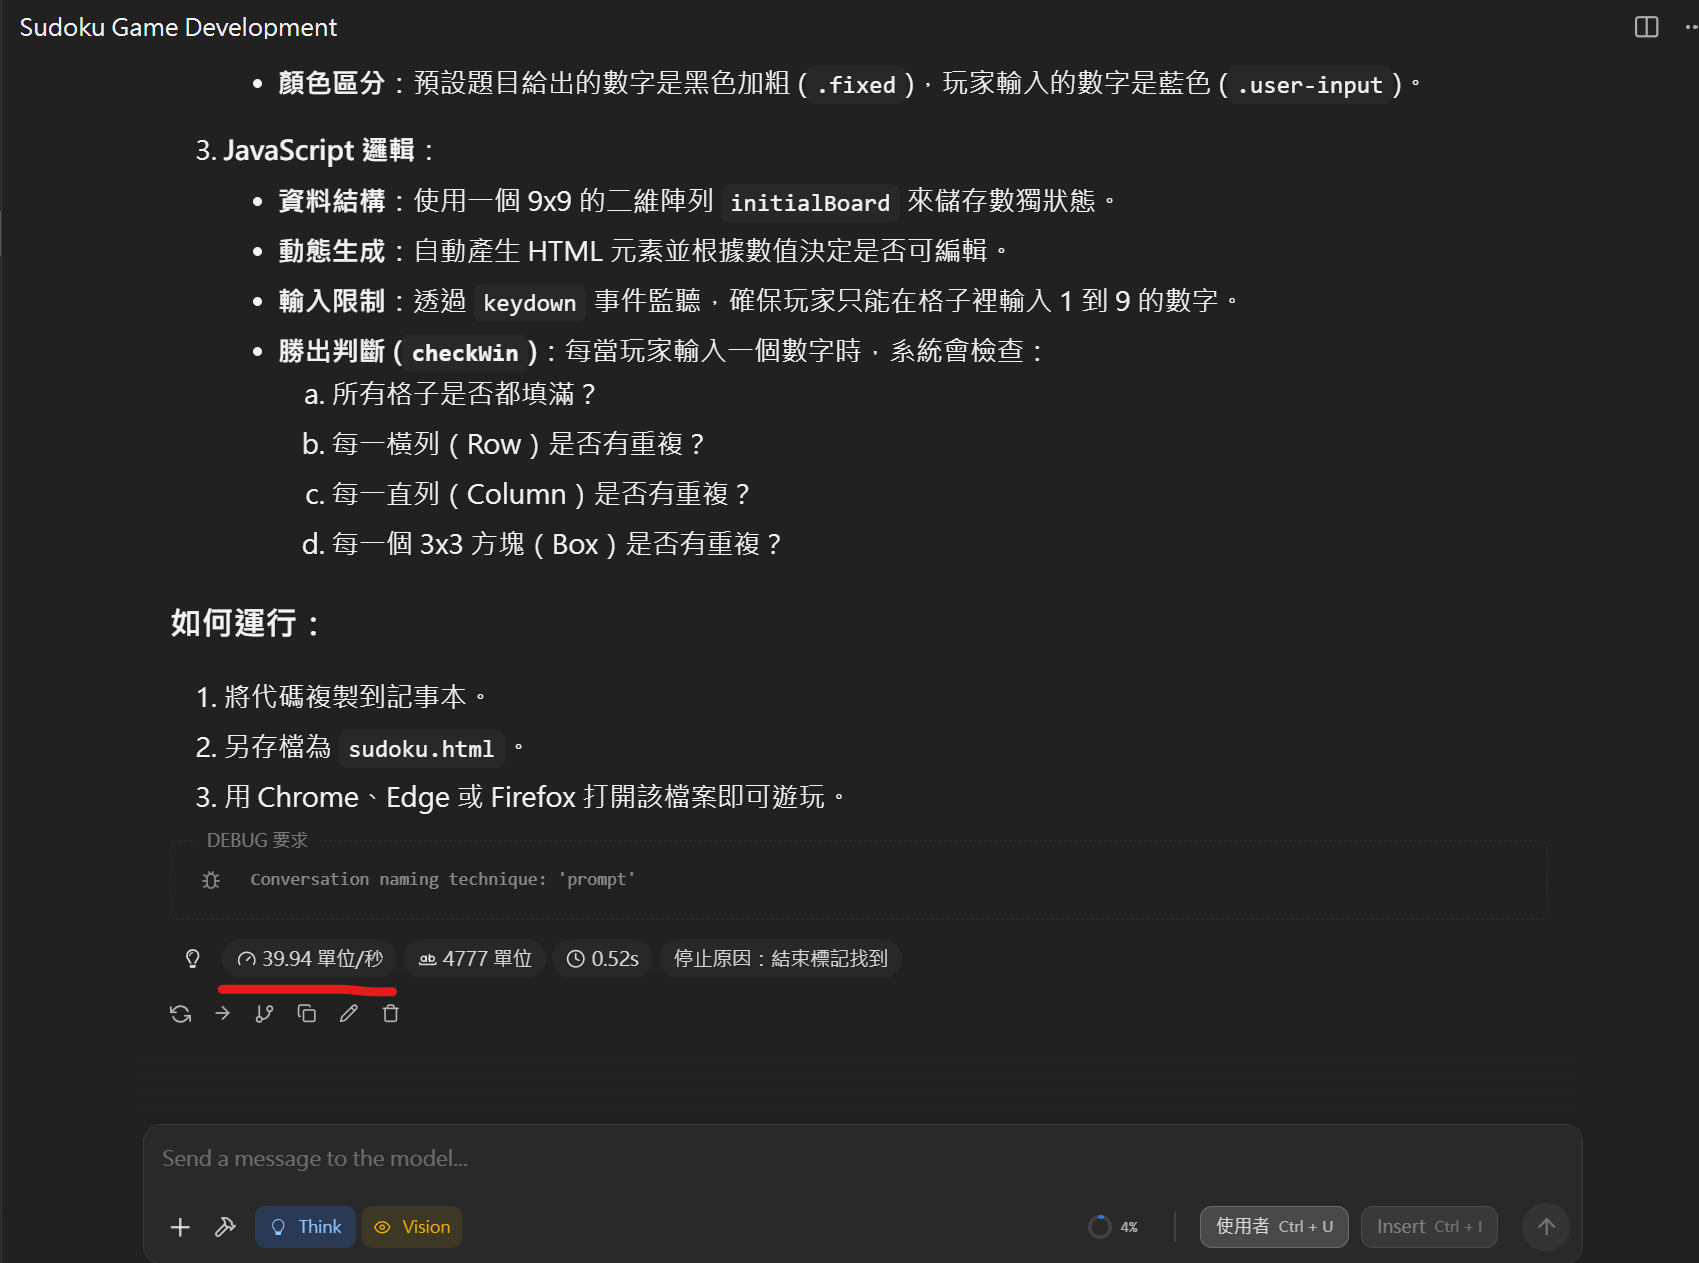1699x1263 pixels.
Task: Click the sudoku.html code text
Action: click(x=421, y=749)
